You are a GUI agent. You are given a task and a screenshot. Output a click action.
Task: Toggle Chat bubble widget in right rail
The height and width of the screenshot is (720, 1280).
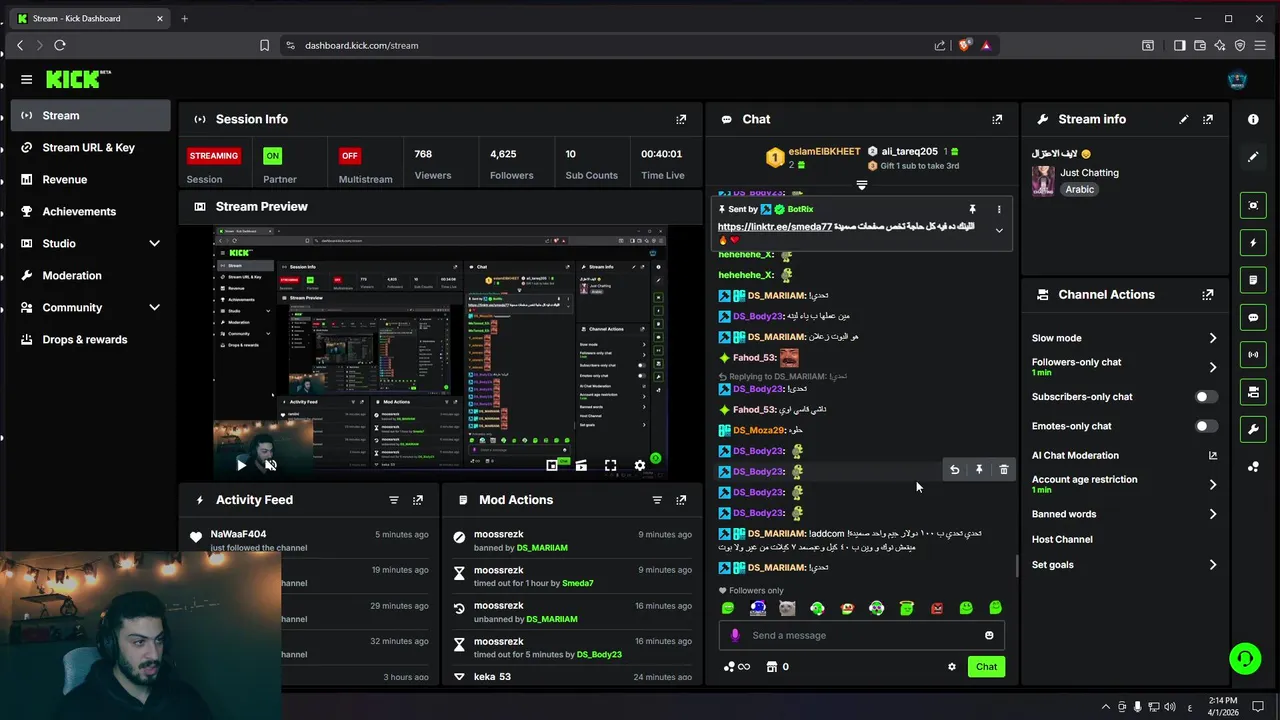tap(1253, 317)
